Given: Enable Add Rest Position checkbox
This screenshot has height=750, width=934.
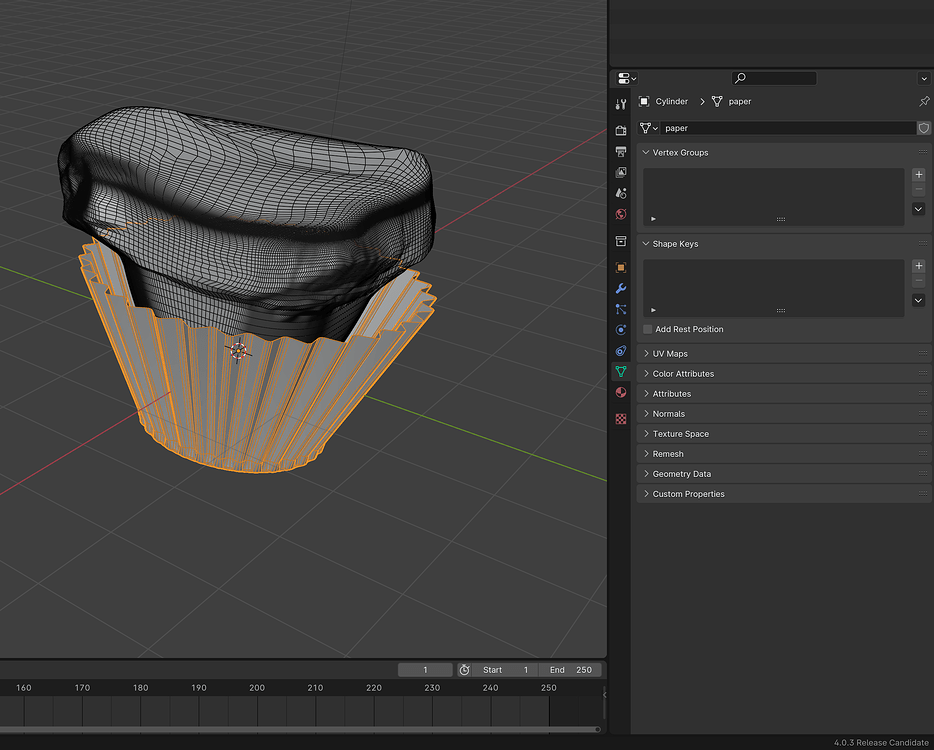Looking at the screenshot, I should click(647, 329).
